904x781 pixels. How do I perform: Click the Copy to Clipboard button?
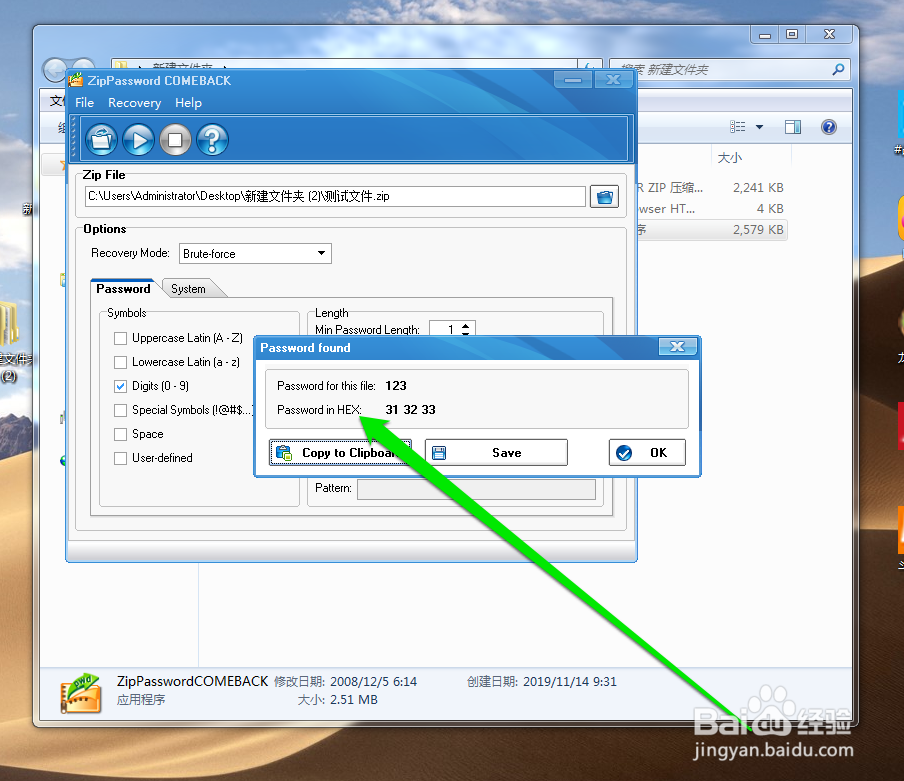(340, 453)
